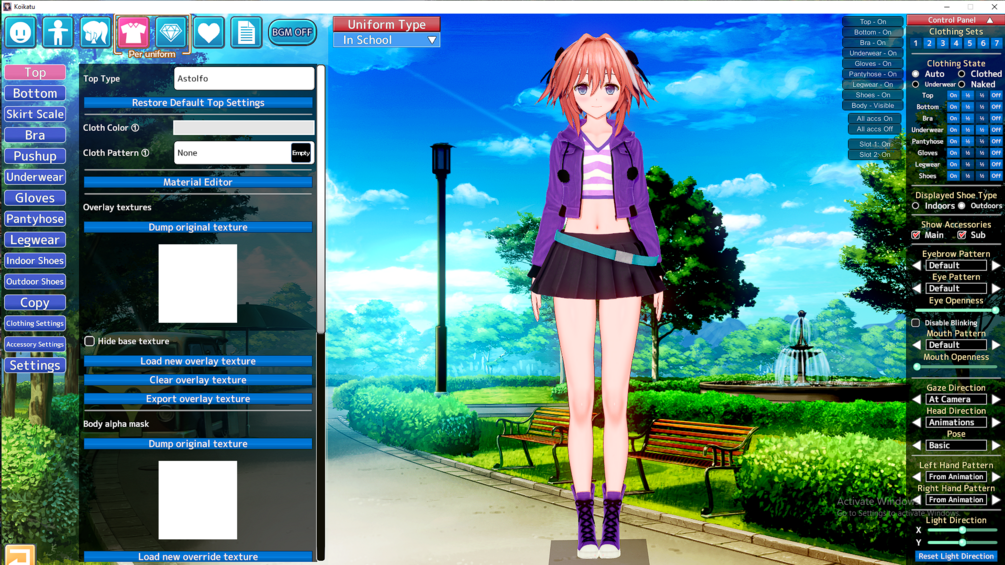Click next arrow for Mouth Pattern
1005x565 pixels.
tap(996, 345)
